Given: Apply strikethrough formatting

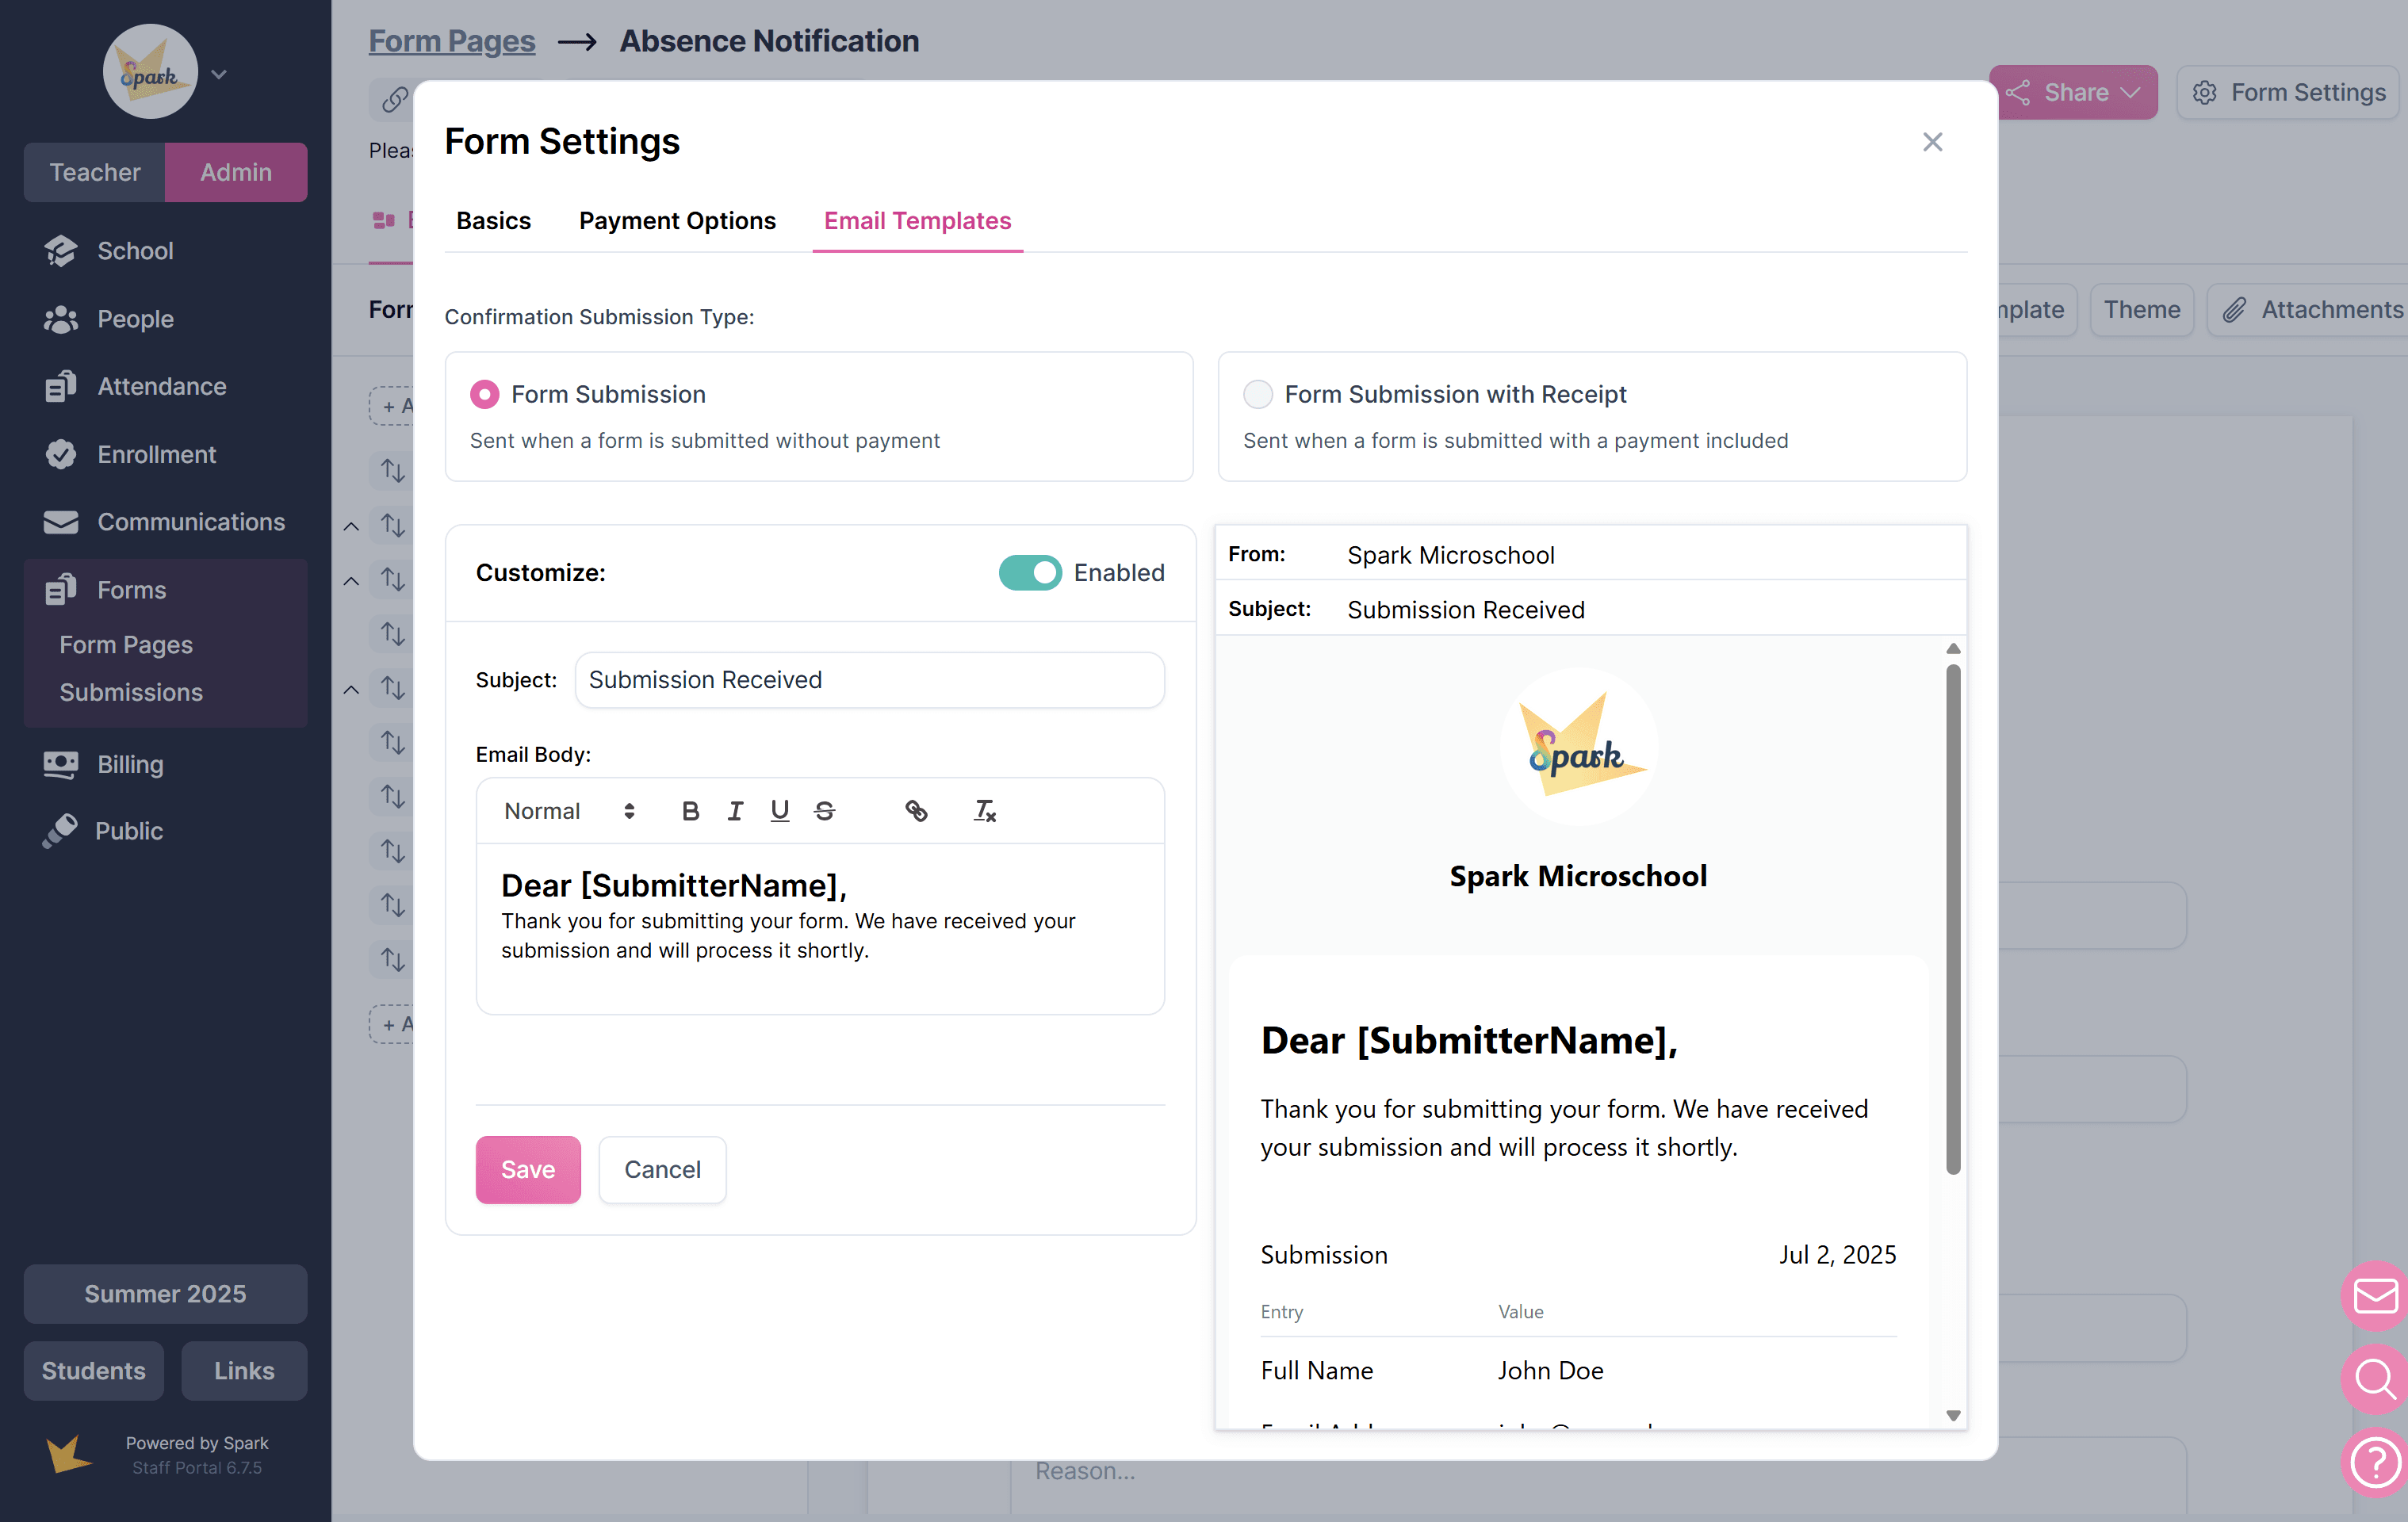Looking at the screenshot, I should (824, 811).
